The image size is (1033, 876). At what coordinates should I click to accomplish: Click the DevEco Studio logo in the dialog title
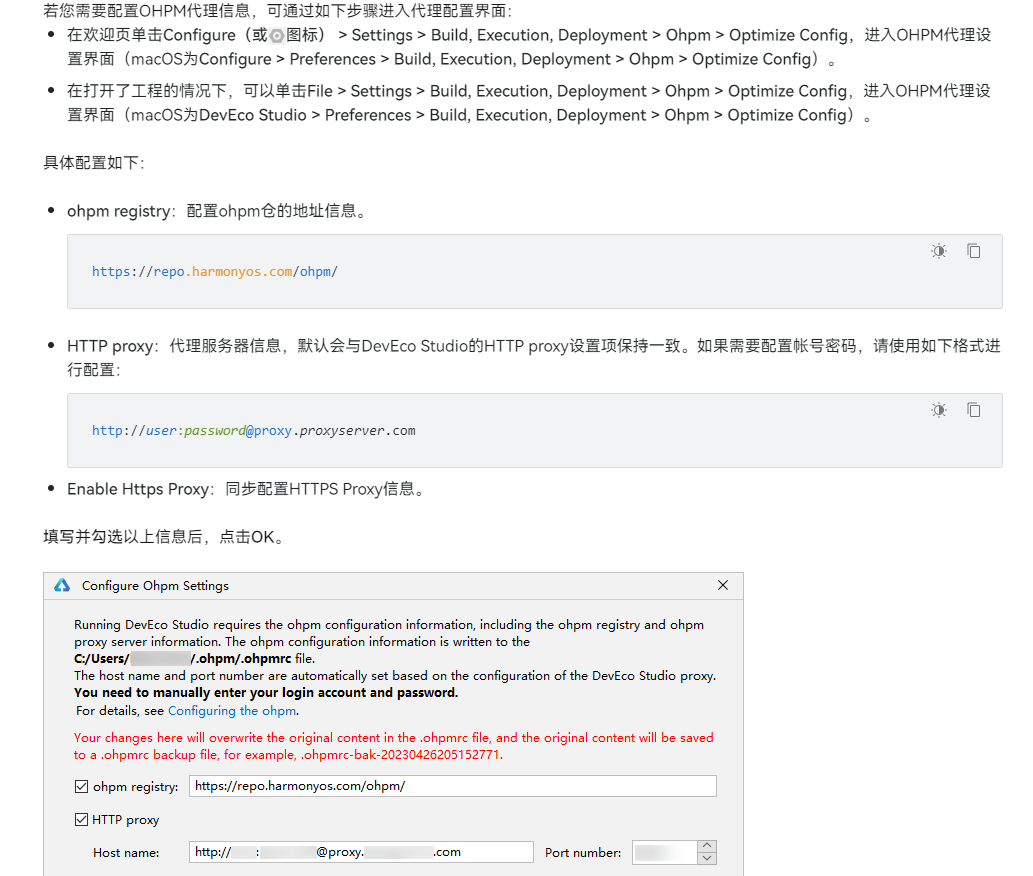[62, 586]
